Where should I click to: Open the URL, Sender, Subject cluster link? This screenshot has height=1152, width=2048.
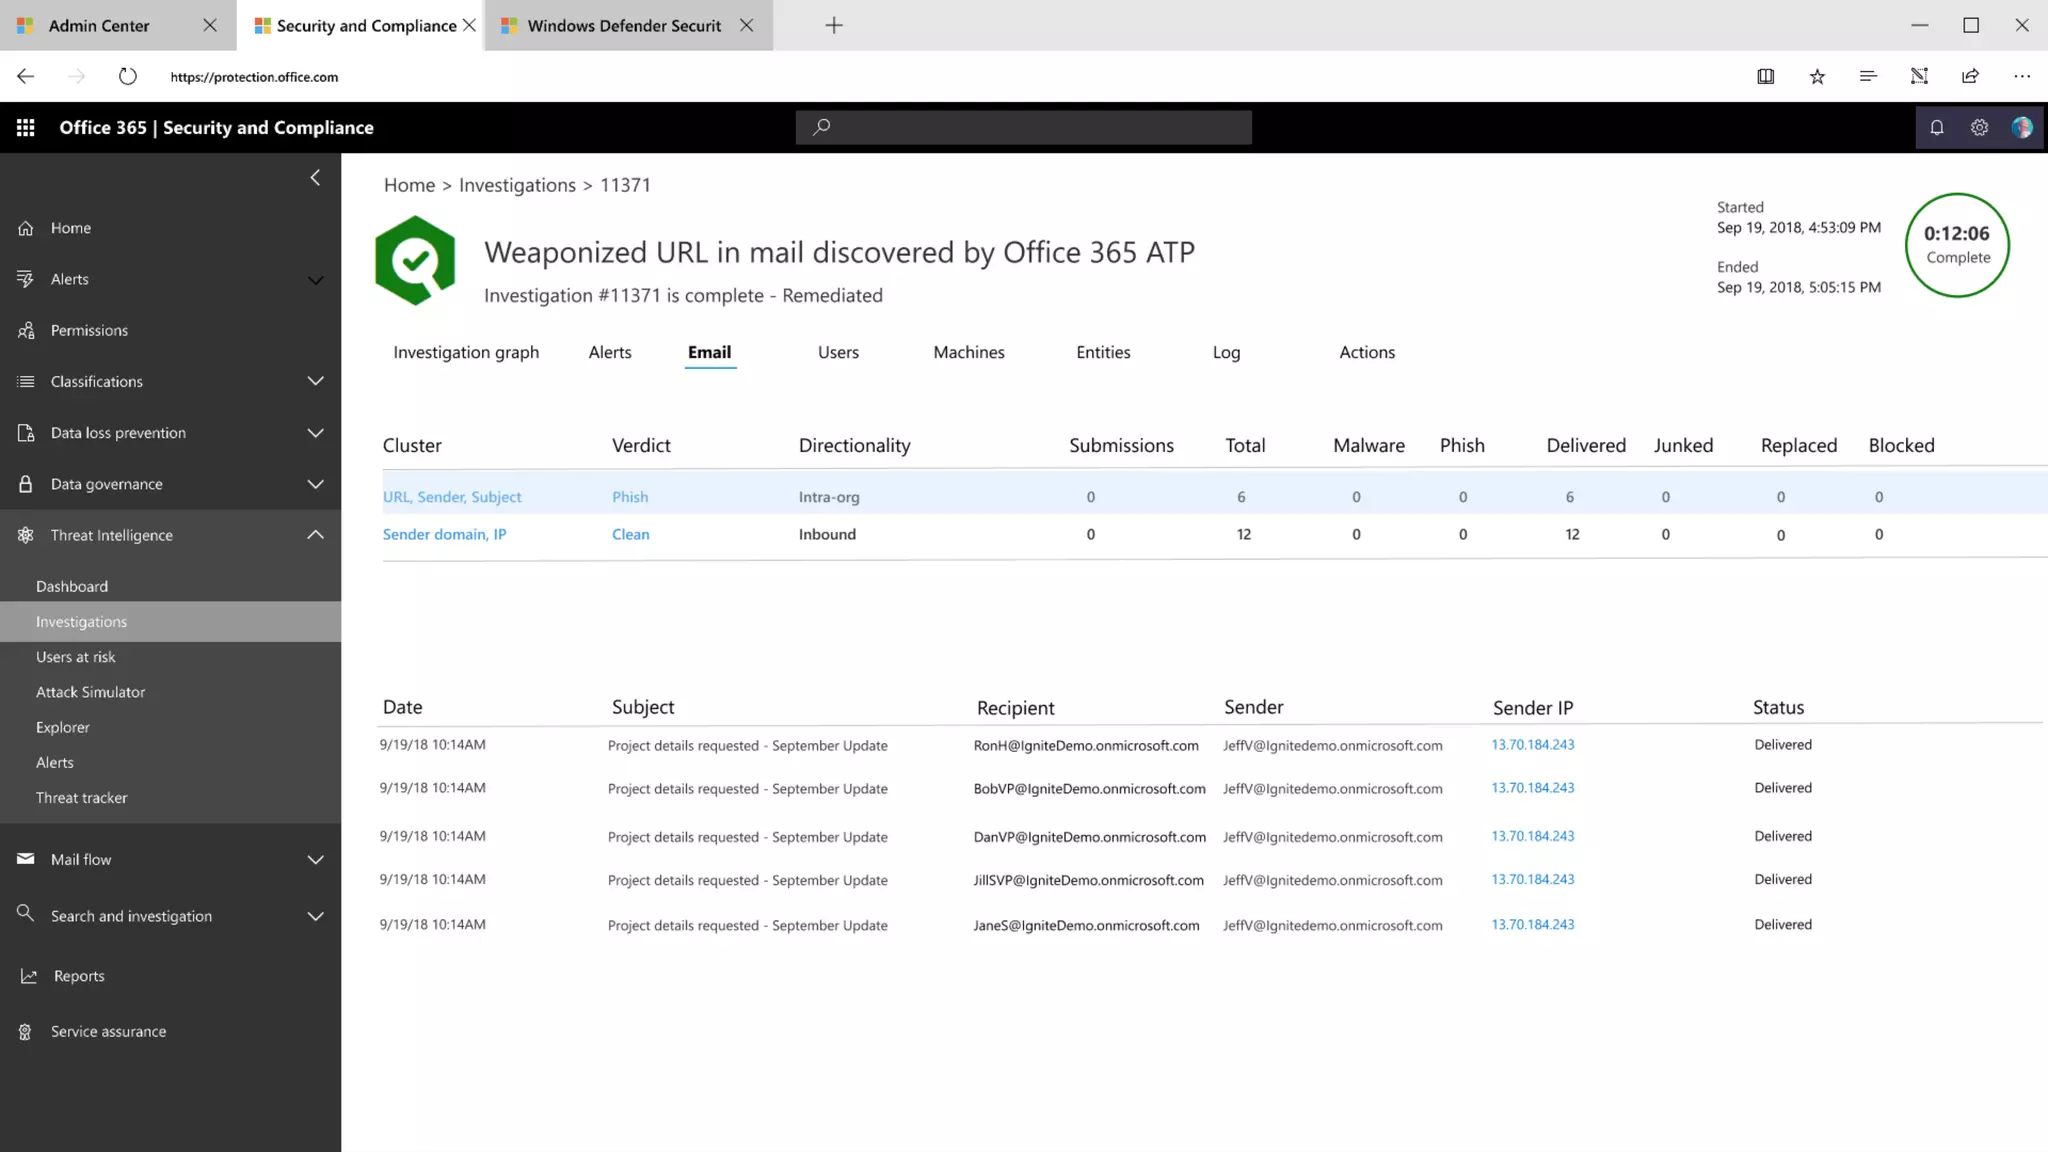coord(452,497)
